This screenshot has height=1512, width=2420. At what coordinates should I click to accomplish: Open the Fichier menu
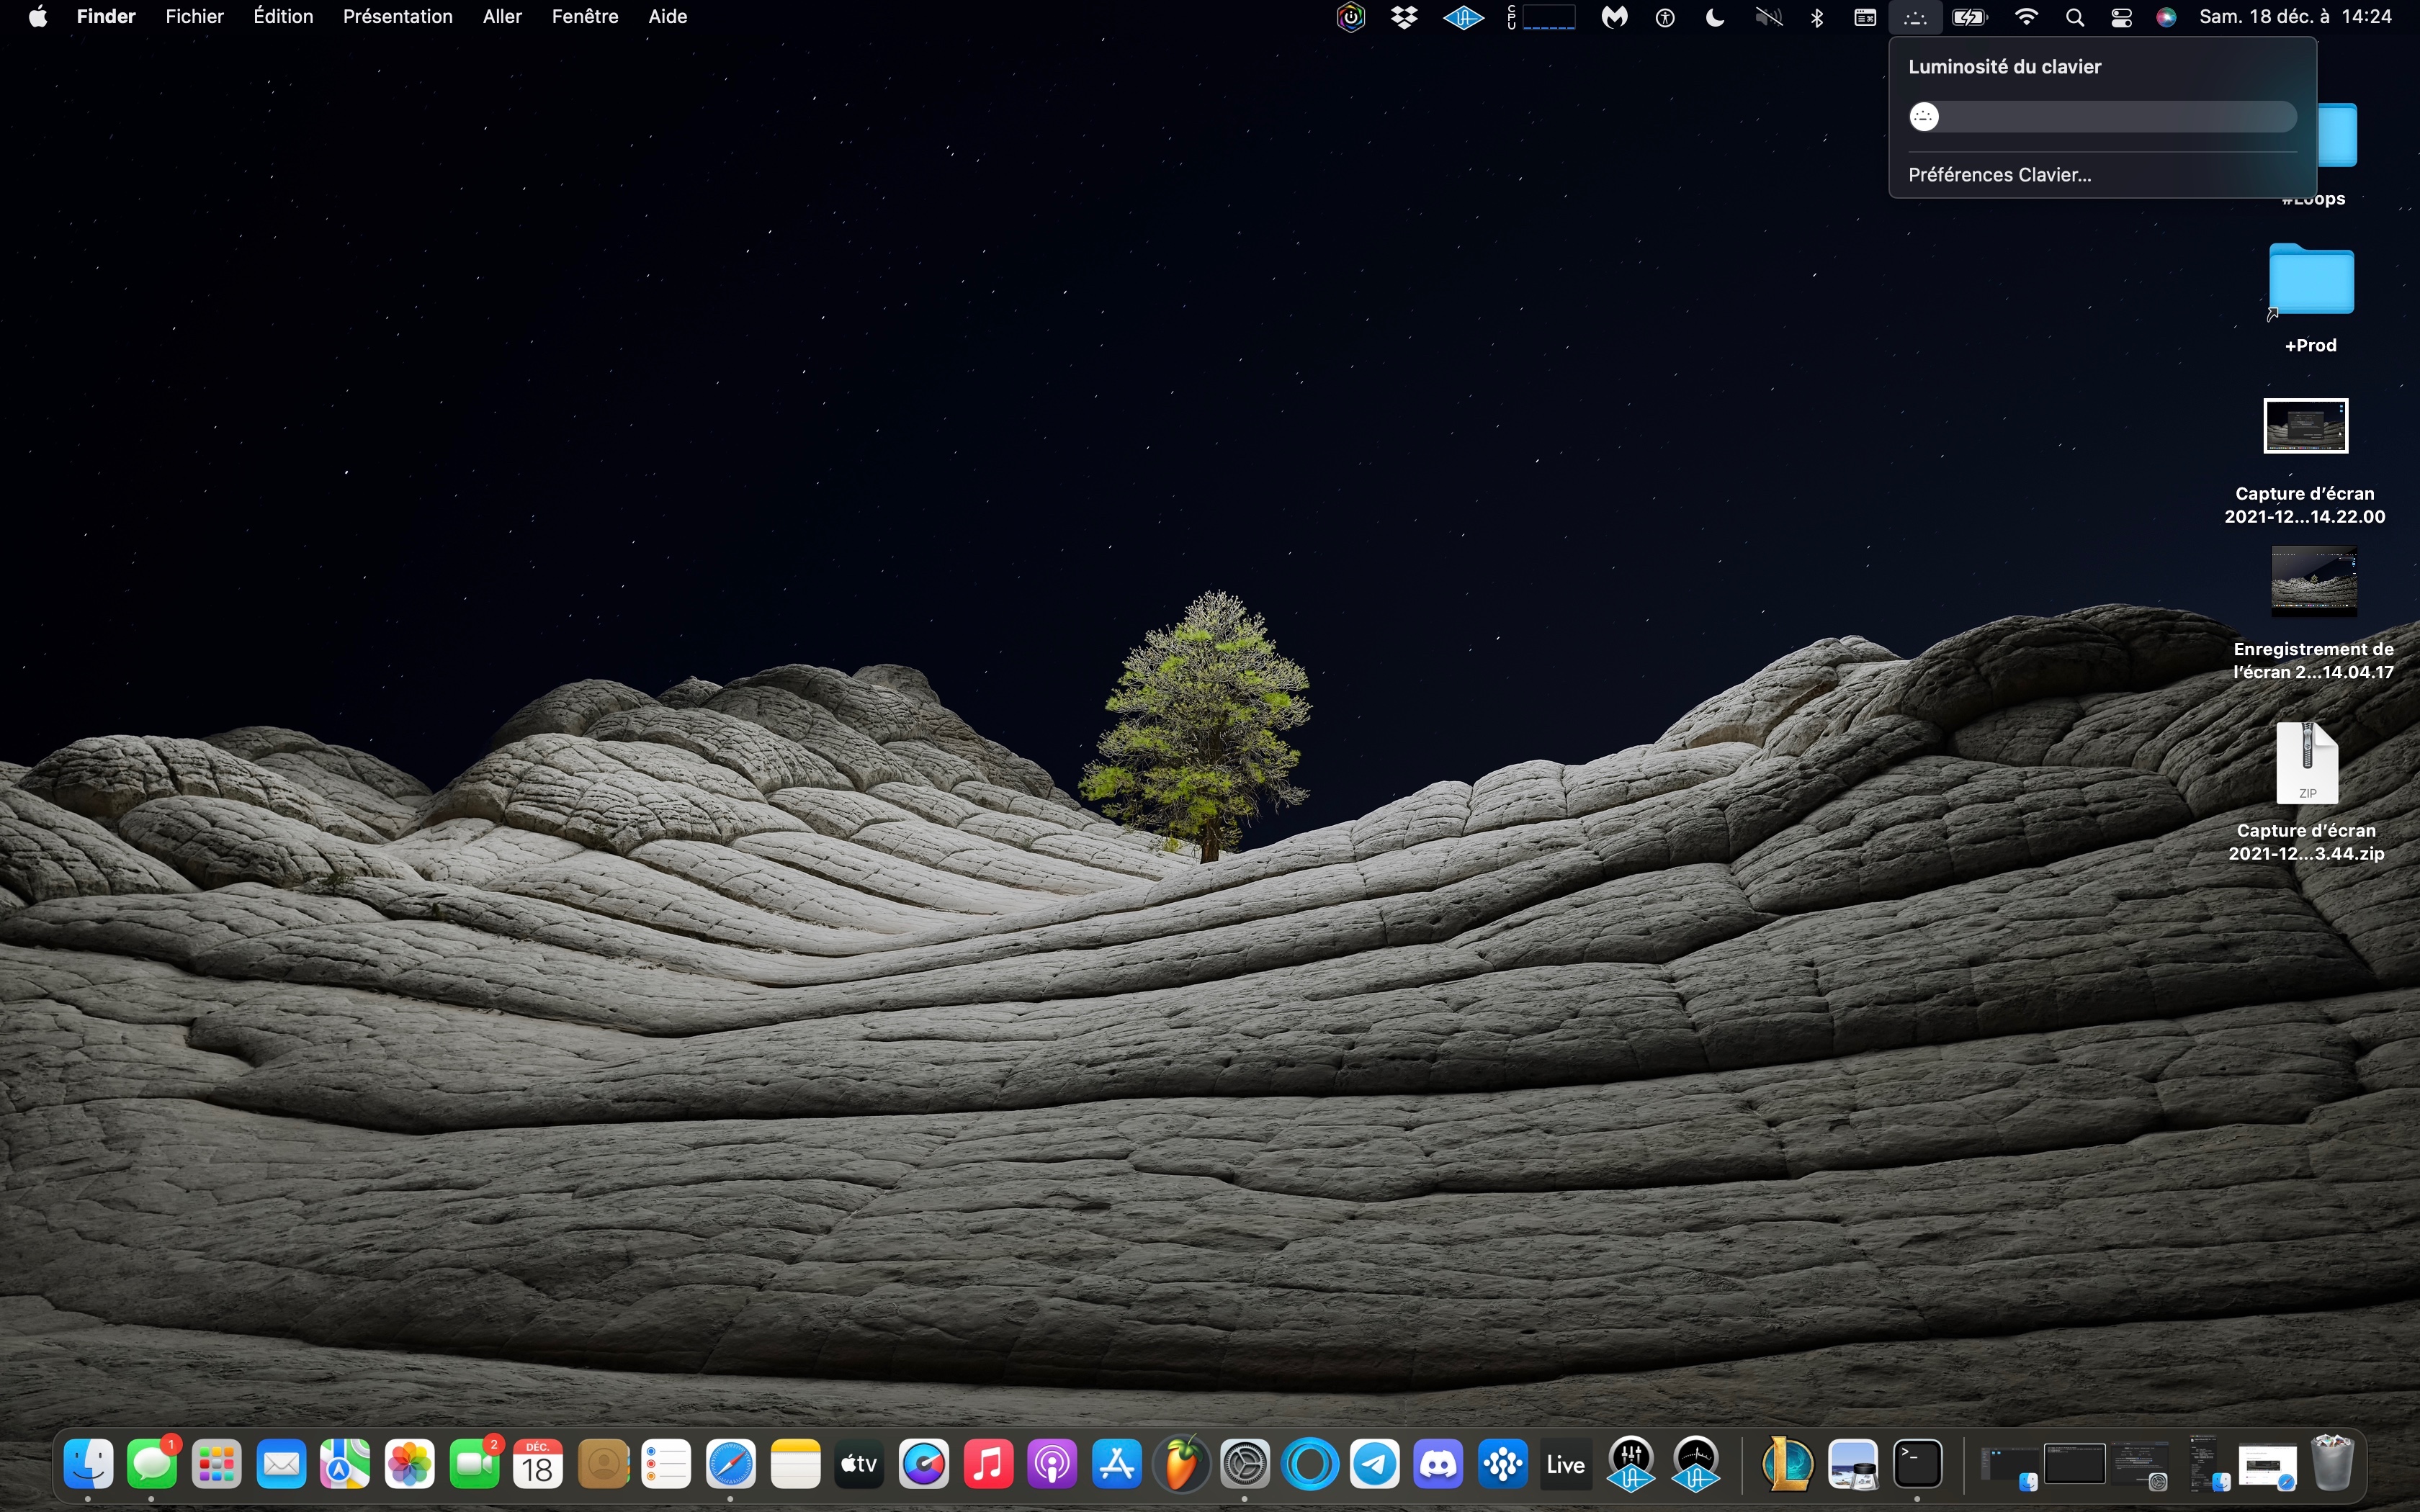coord(194,17)
